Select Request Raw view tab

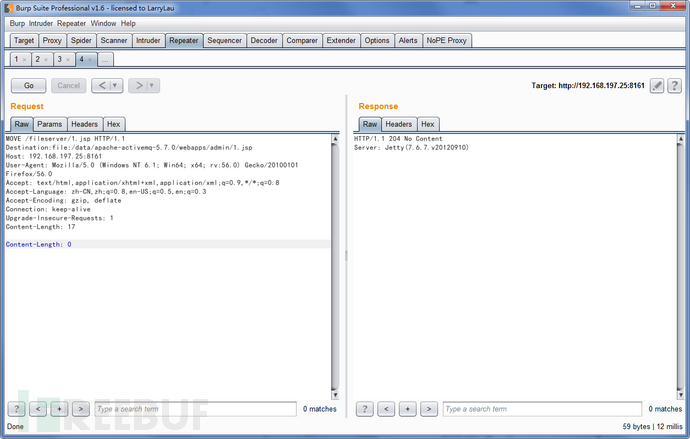[22, 124]
